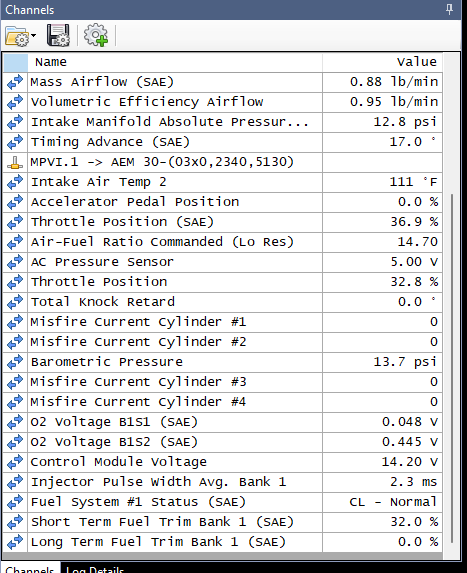Select the blue corner cell left of Name
This screenshot has width=467, height=573.
[16, 63]
